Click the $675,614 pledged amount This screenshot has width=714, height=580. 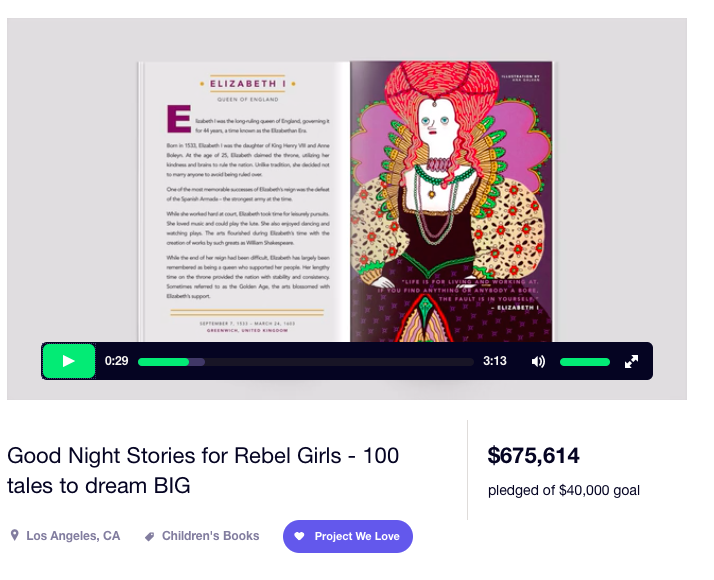point(533,456)
